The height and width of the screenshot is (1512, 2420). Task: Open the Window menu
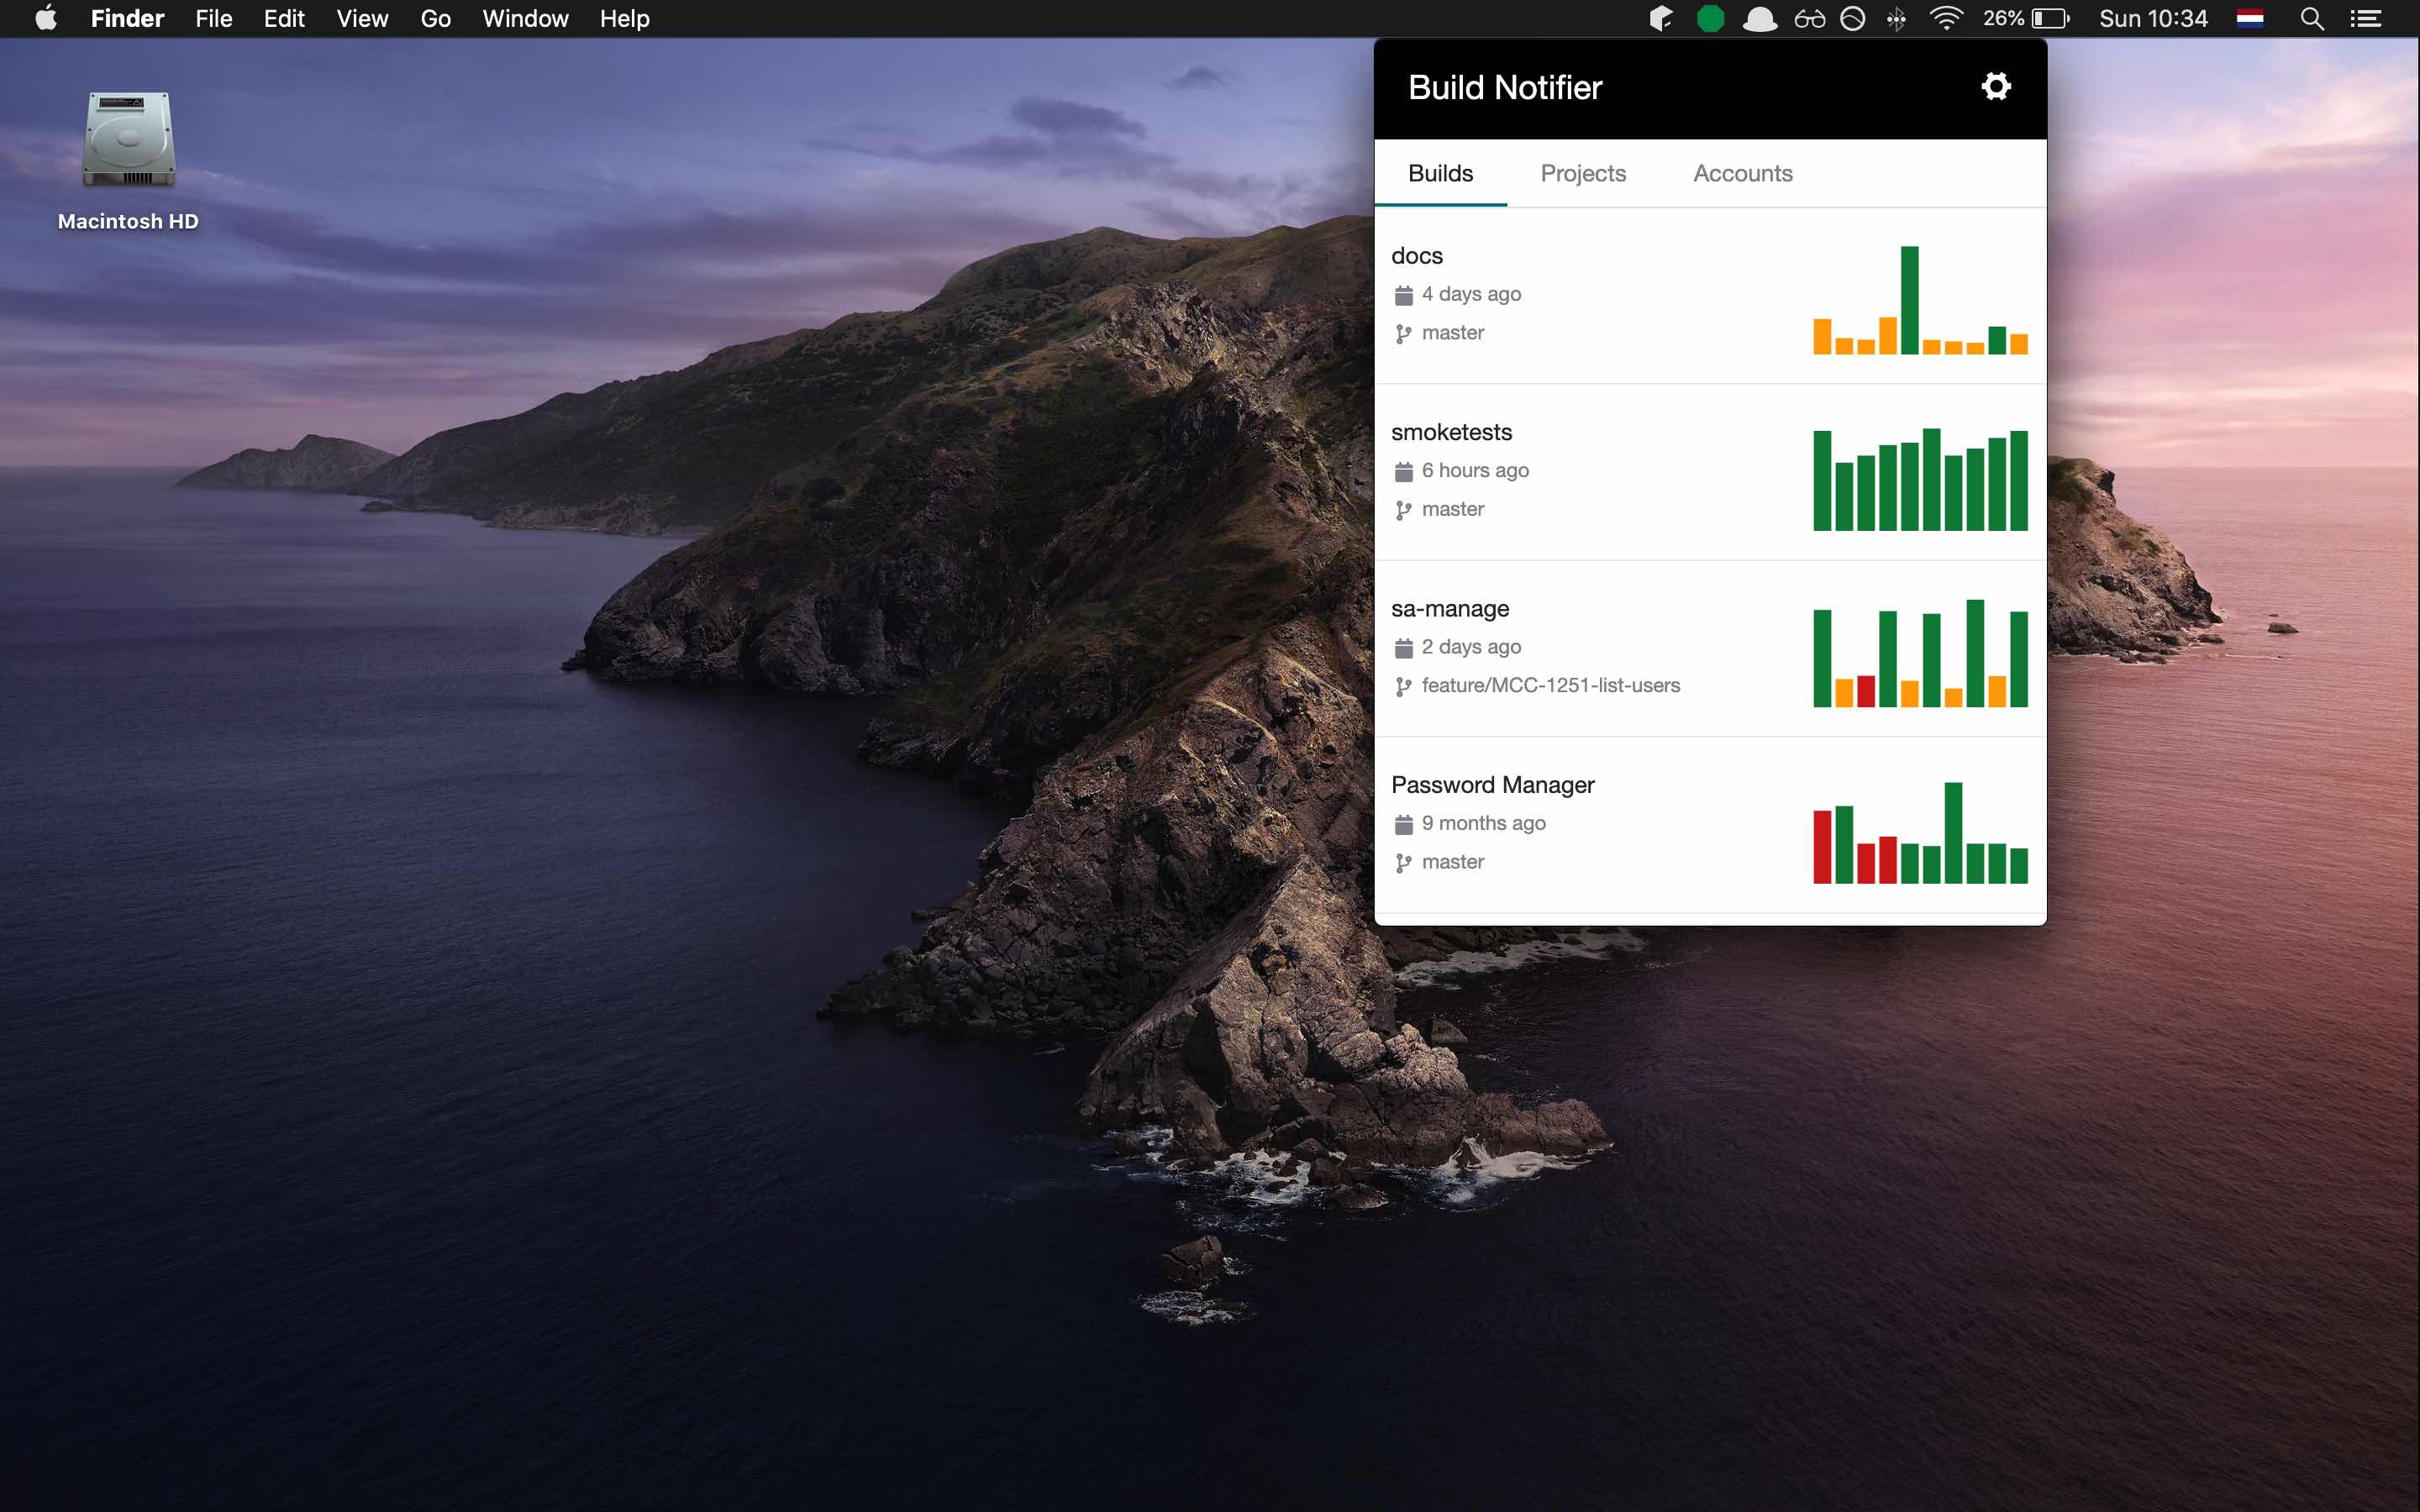pos(525,19)
